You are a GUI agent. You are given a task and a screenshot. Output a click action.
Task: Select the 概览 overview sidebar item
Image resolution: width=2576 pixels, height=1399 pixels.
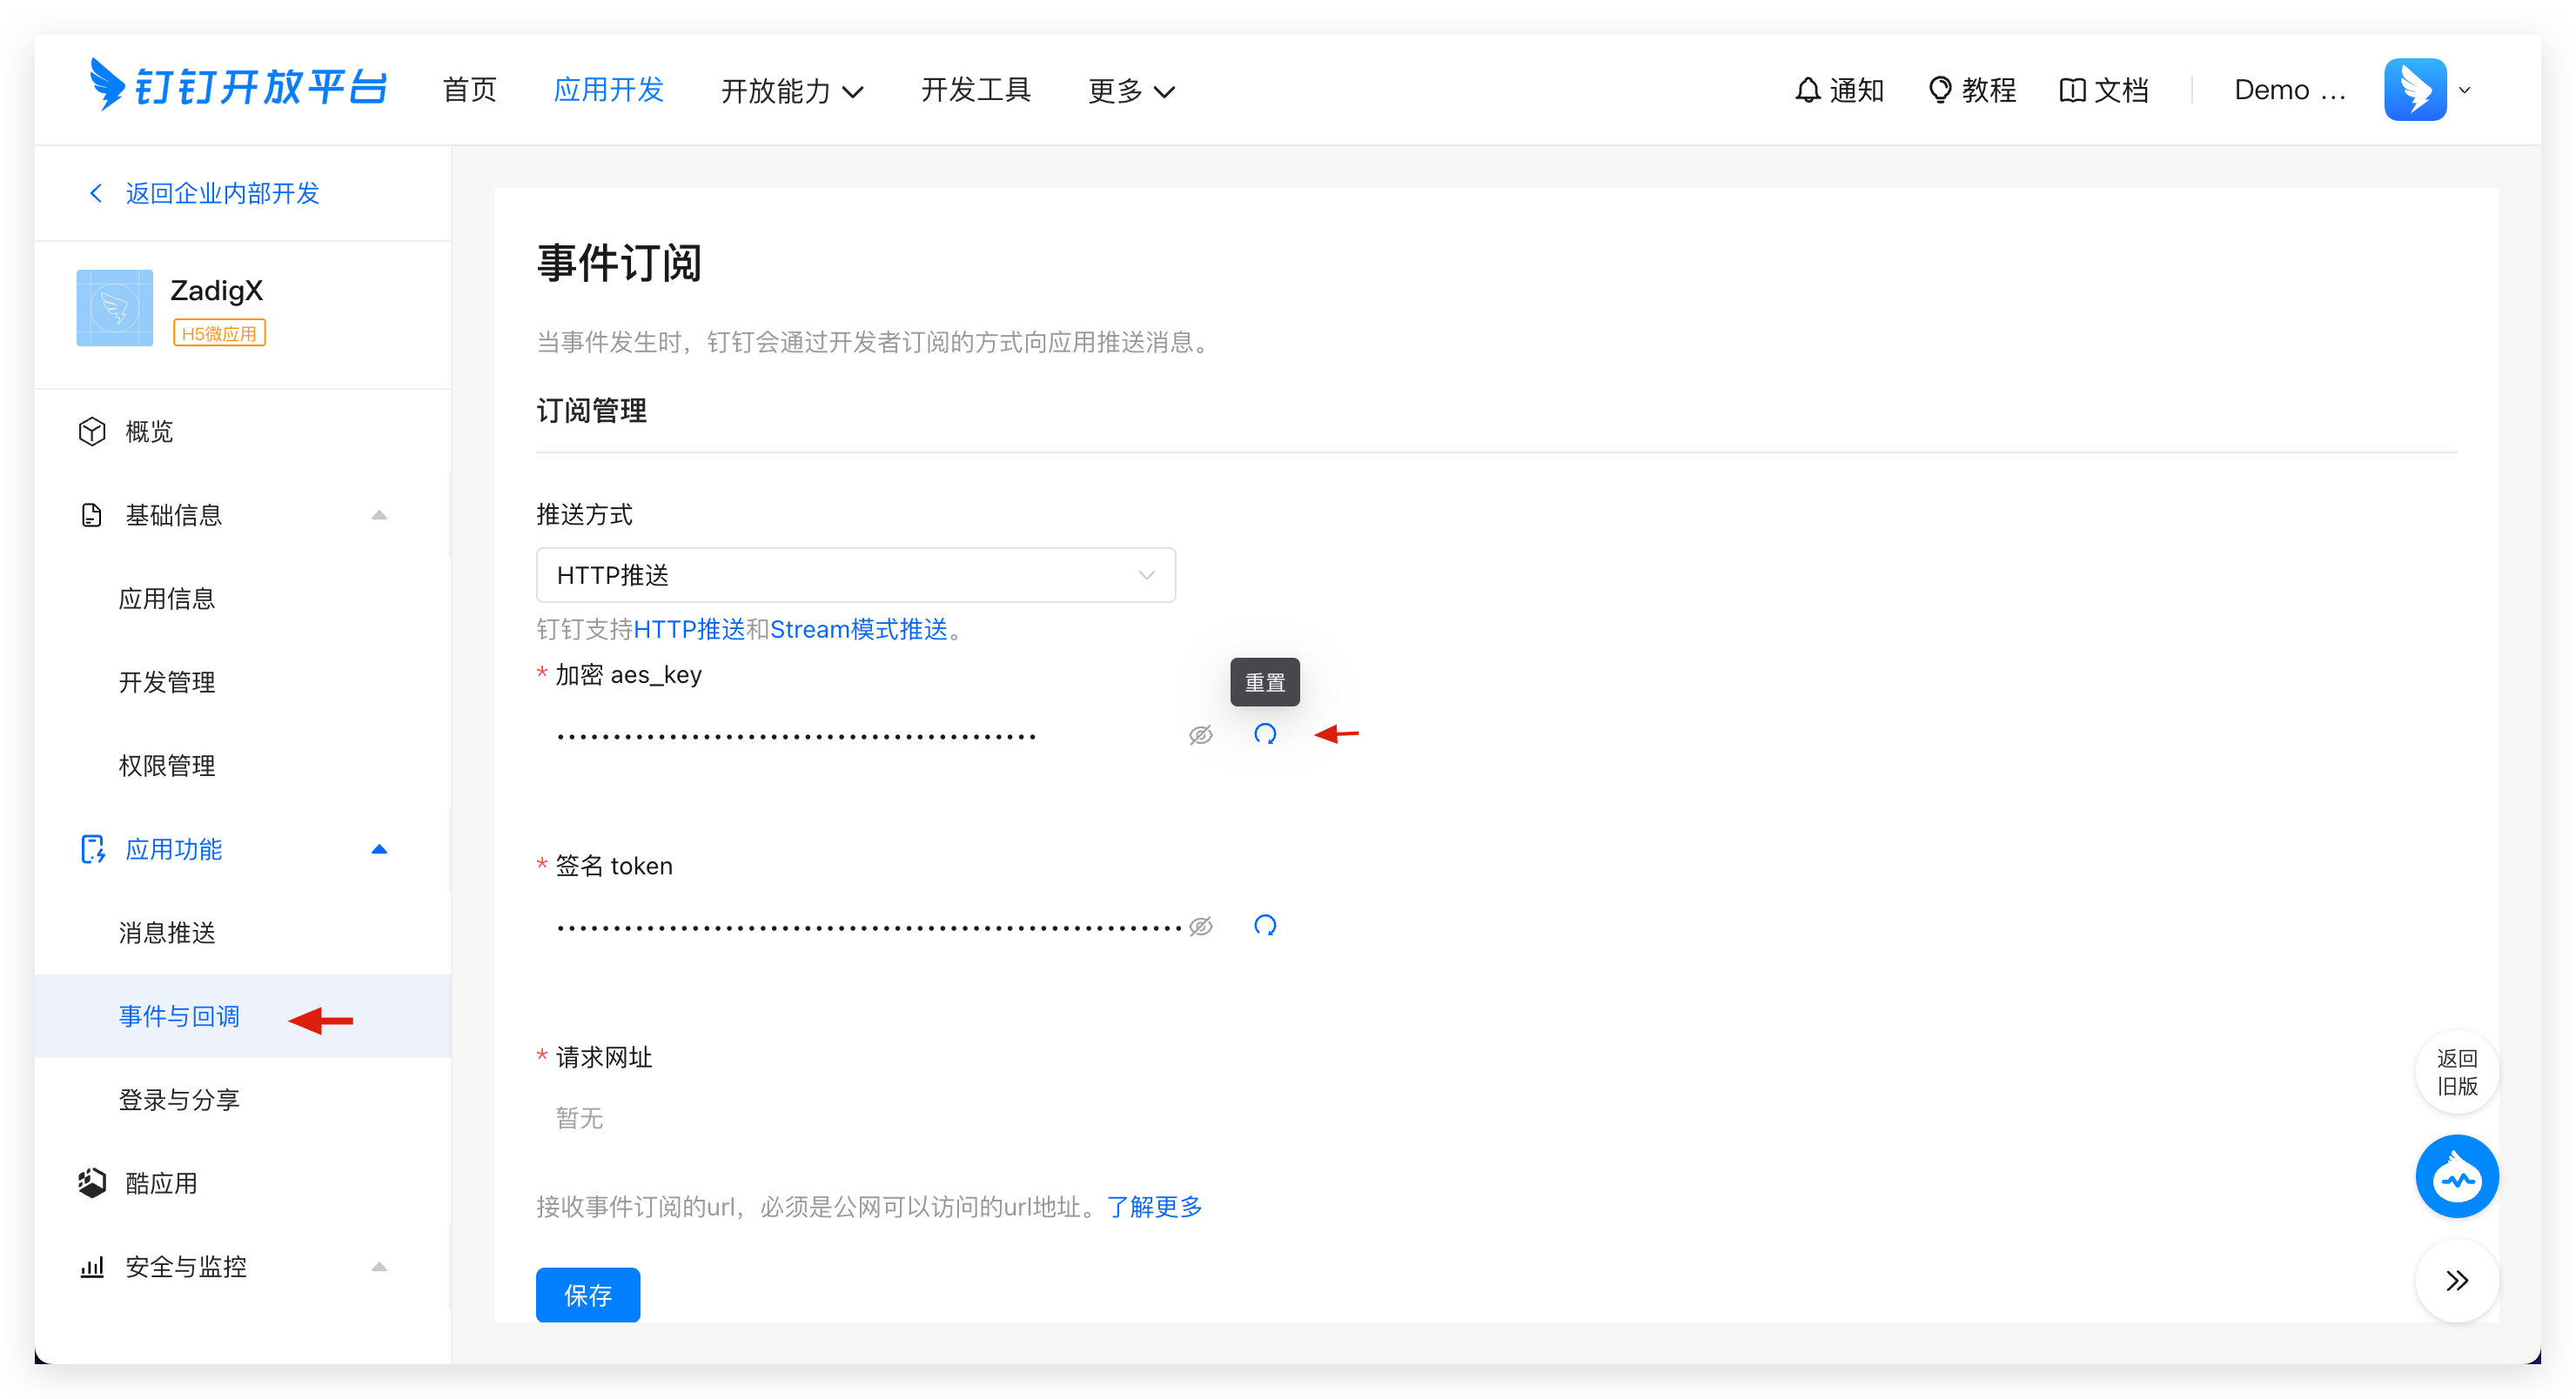(x=148, y=431)
